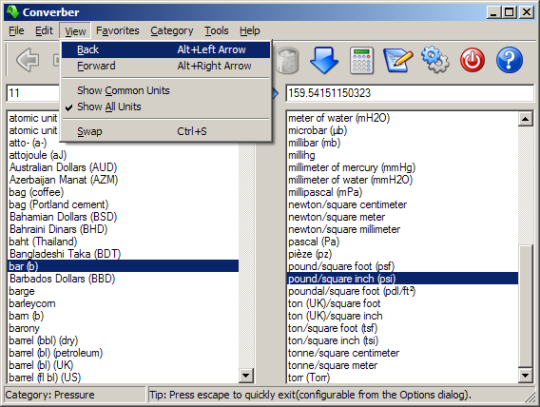Click the right list scroll up arrow
Viewport: 540px width, 407px height.
click(526, 119)
